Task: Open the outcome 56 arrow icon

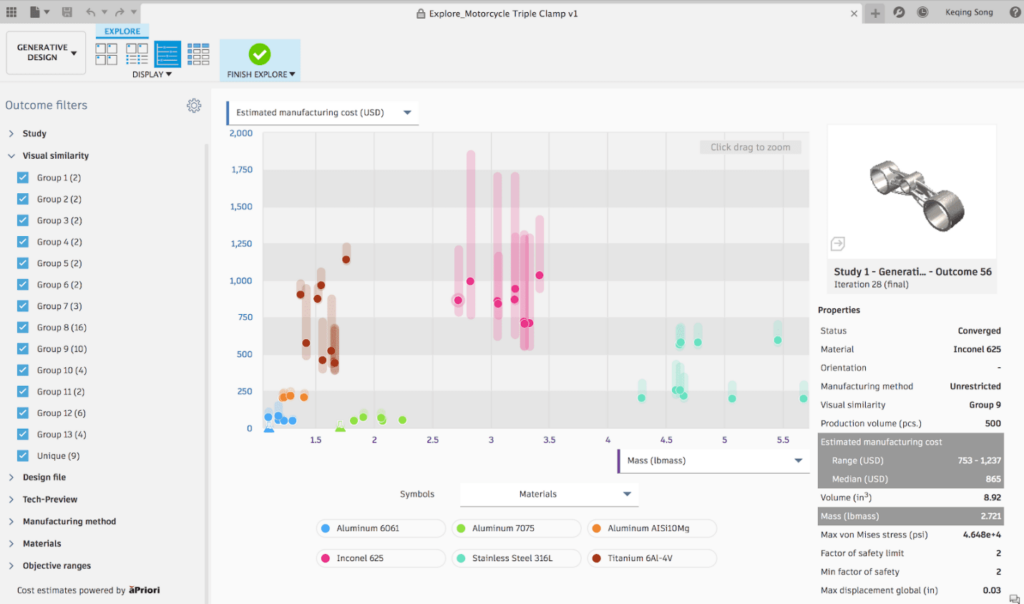Action: click(838, 244)
